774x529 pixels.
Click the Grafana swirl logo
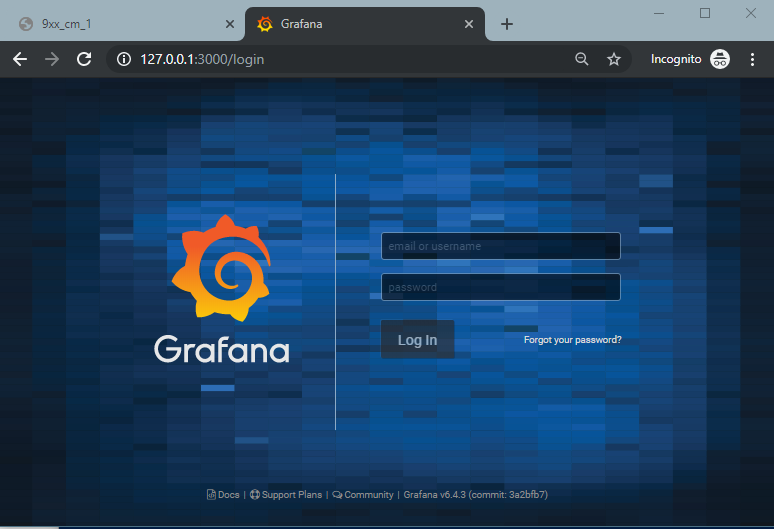(222, 268)
